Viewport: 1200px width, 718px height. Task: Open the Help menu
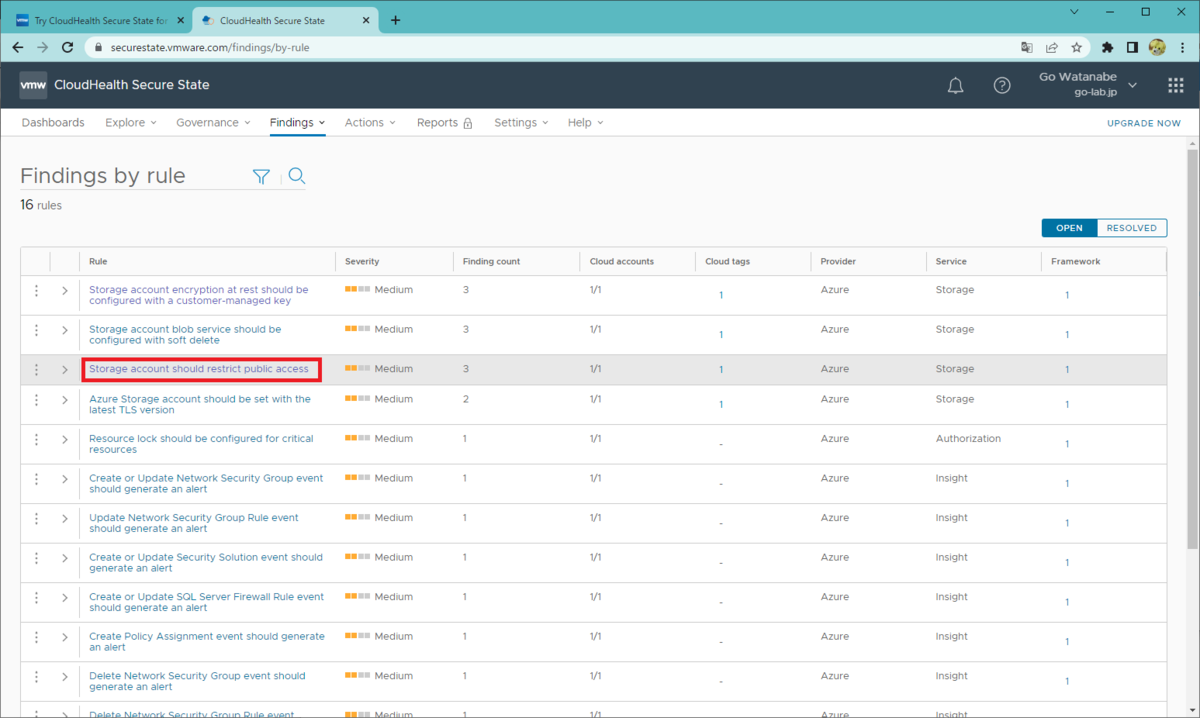[585, 122]
